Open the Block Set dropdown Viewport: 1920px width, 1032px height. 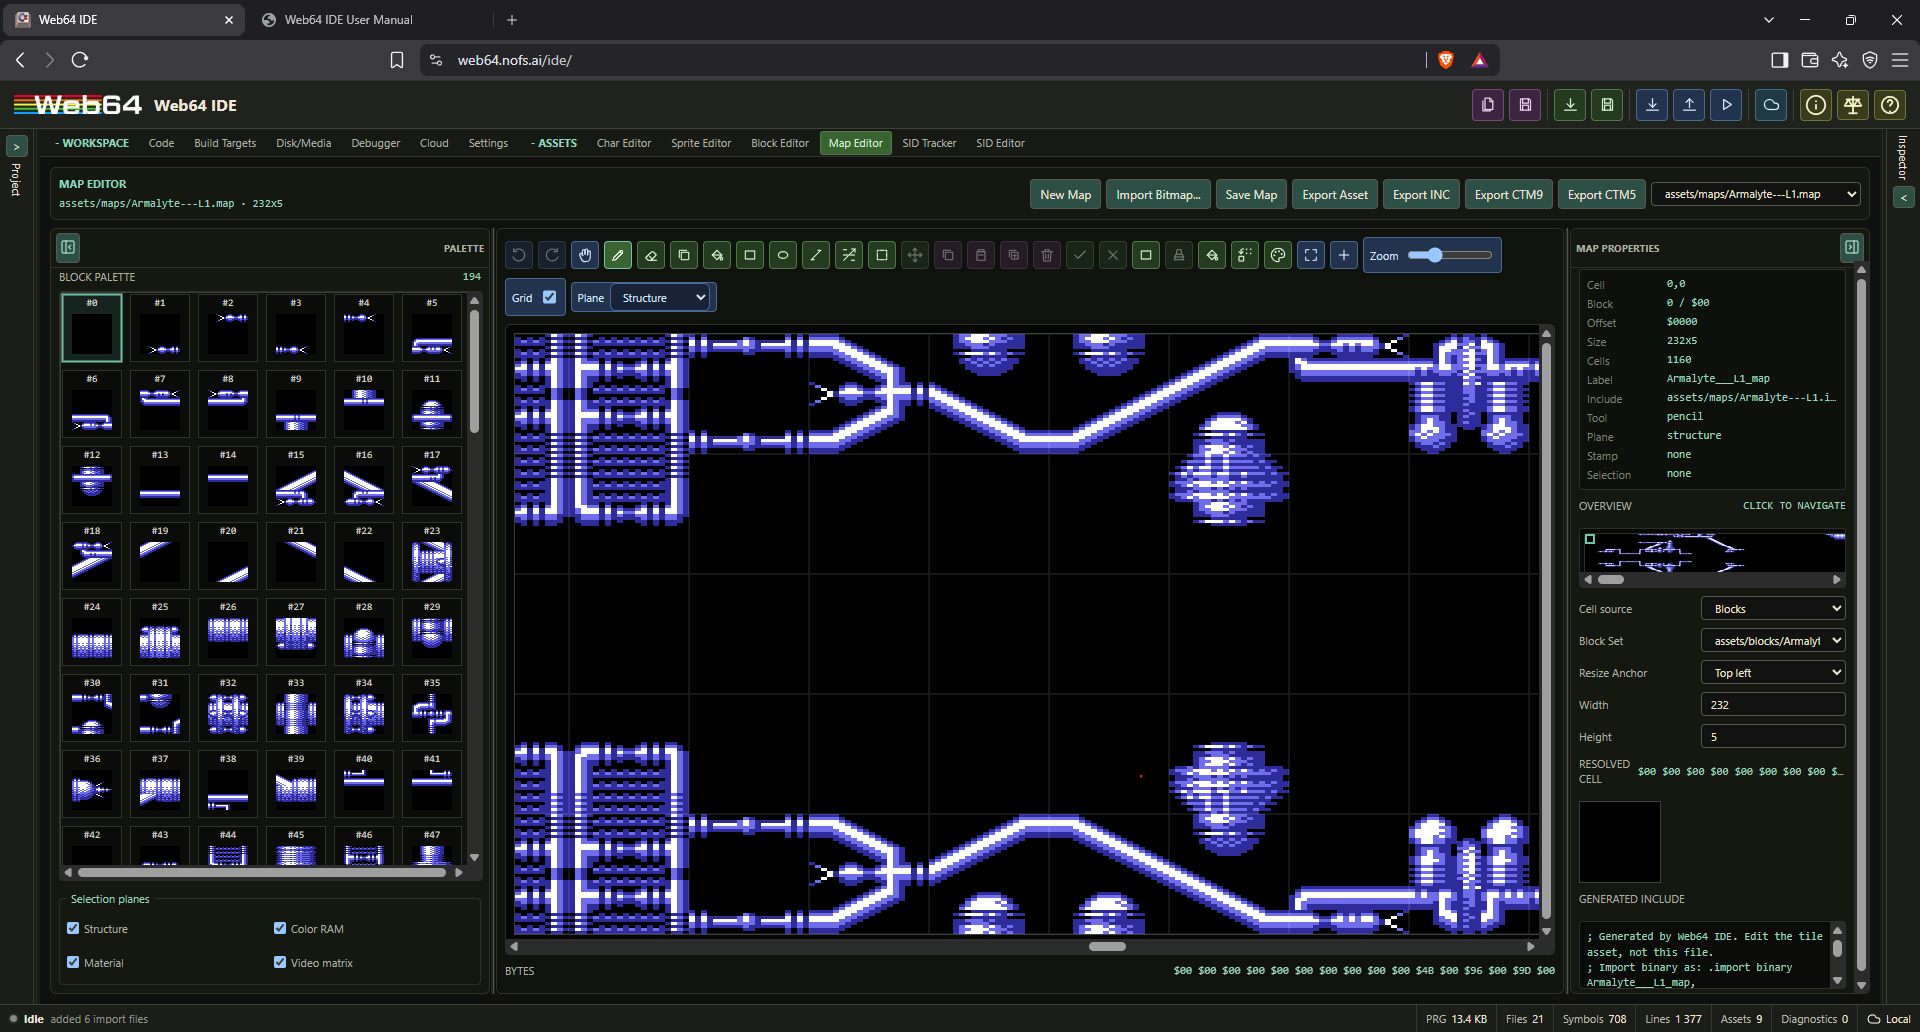pyautogui.click(x=1773, y=641)
